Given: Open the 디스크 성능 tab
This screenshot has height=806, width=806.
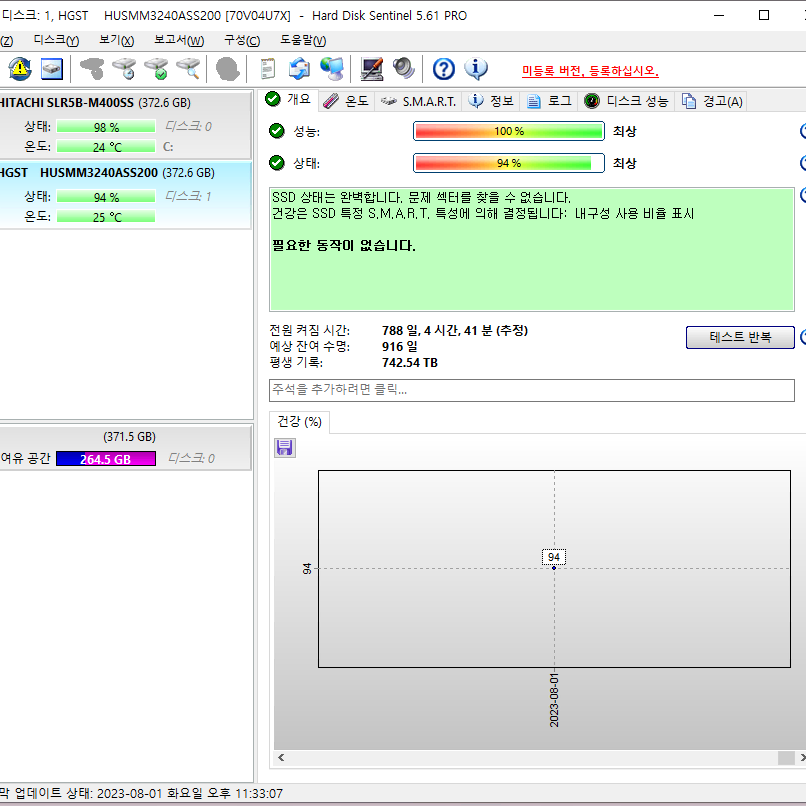Looking at the screenshot, I should pos(626,101).
